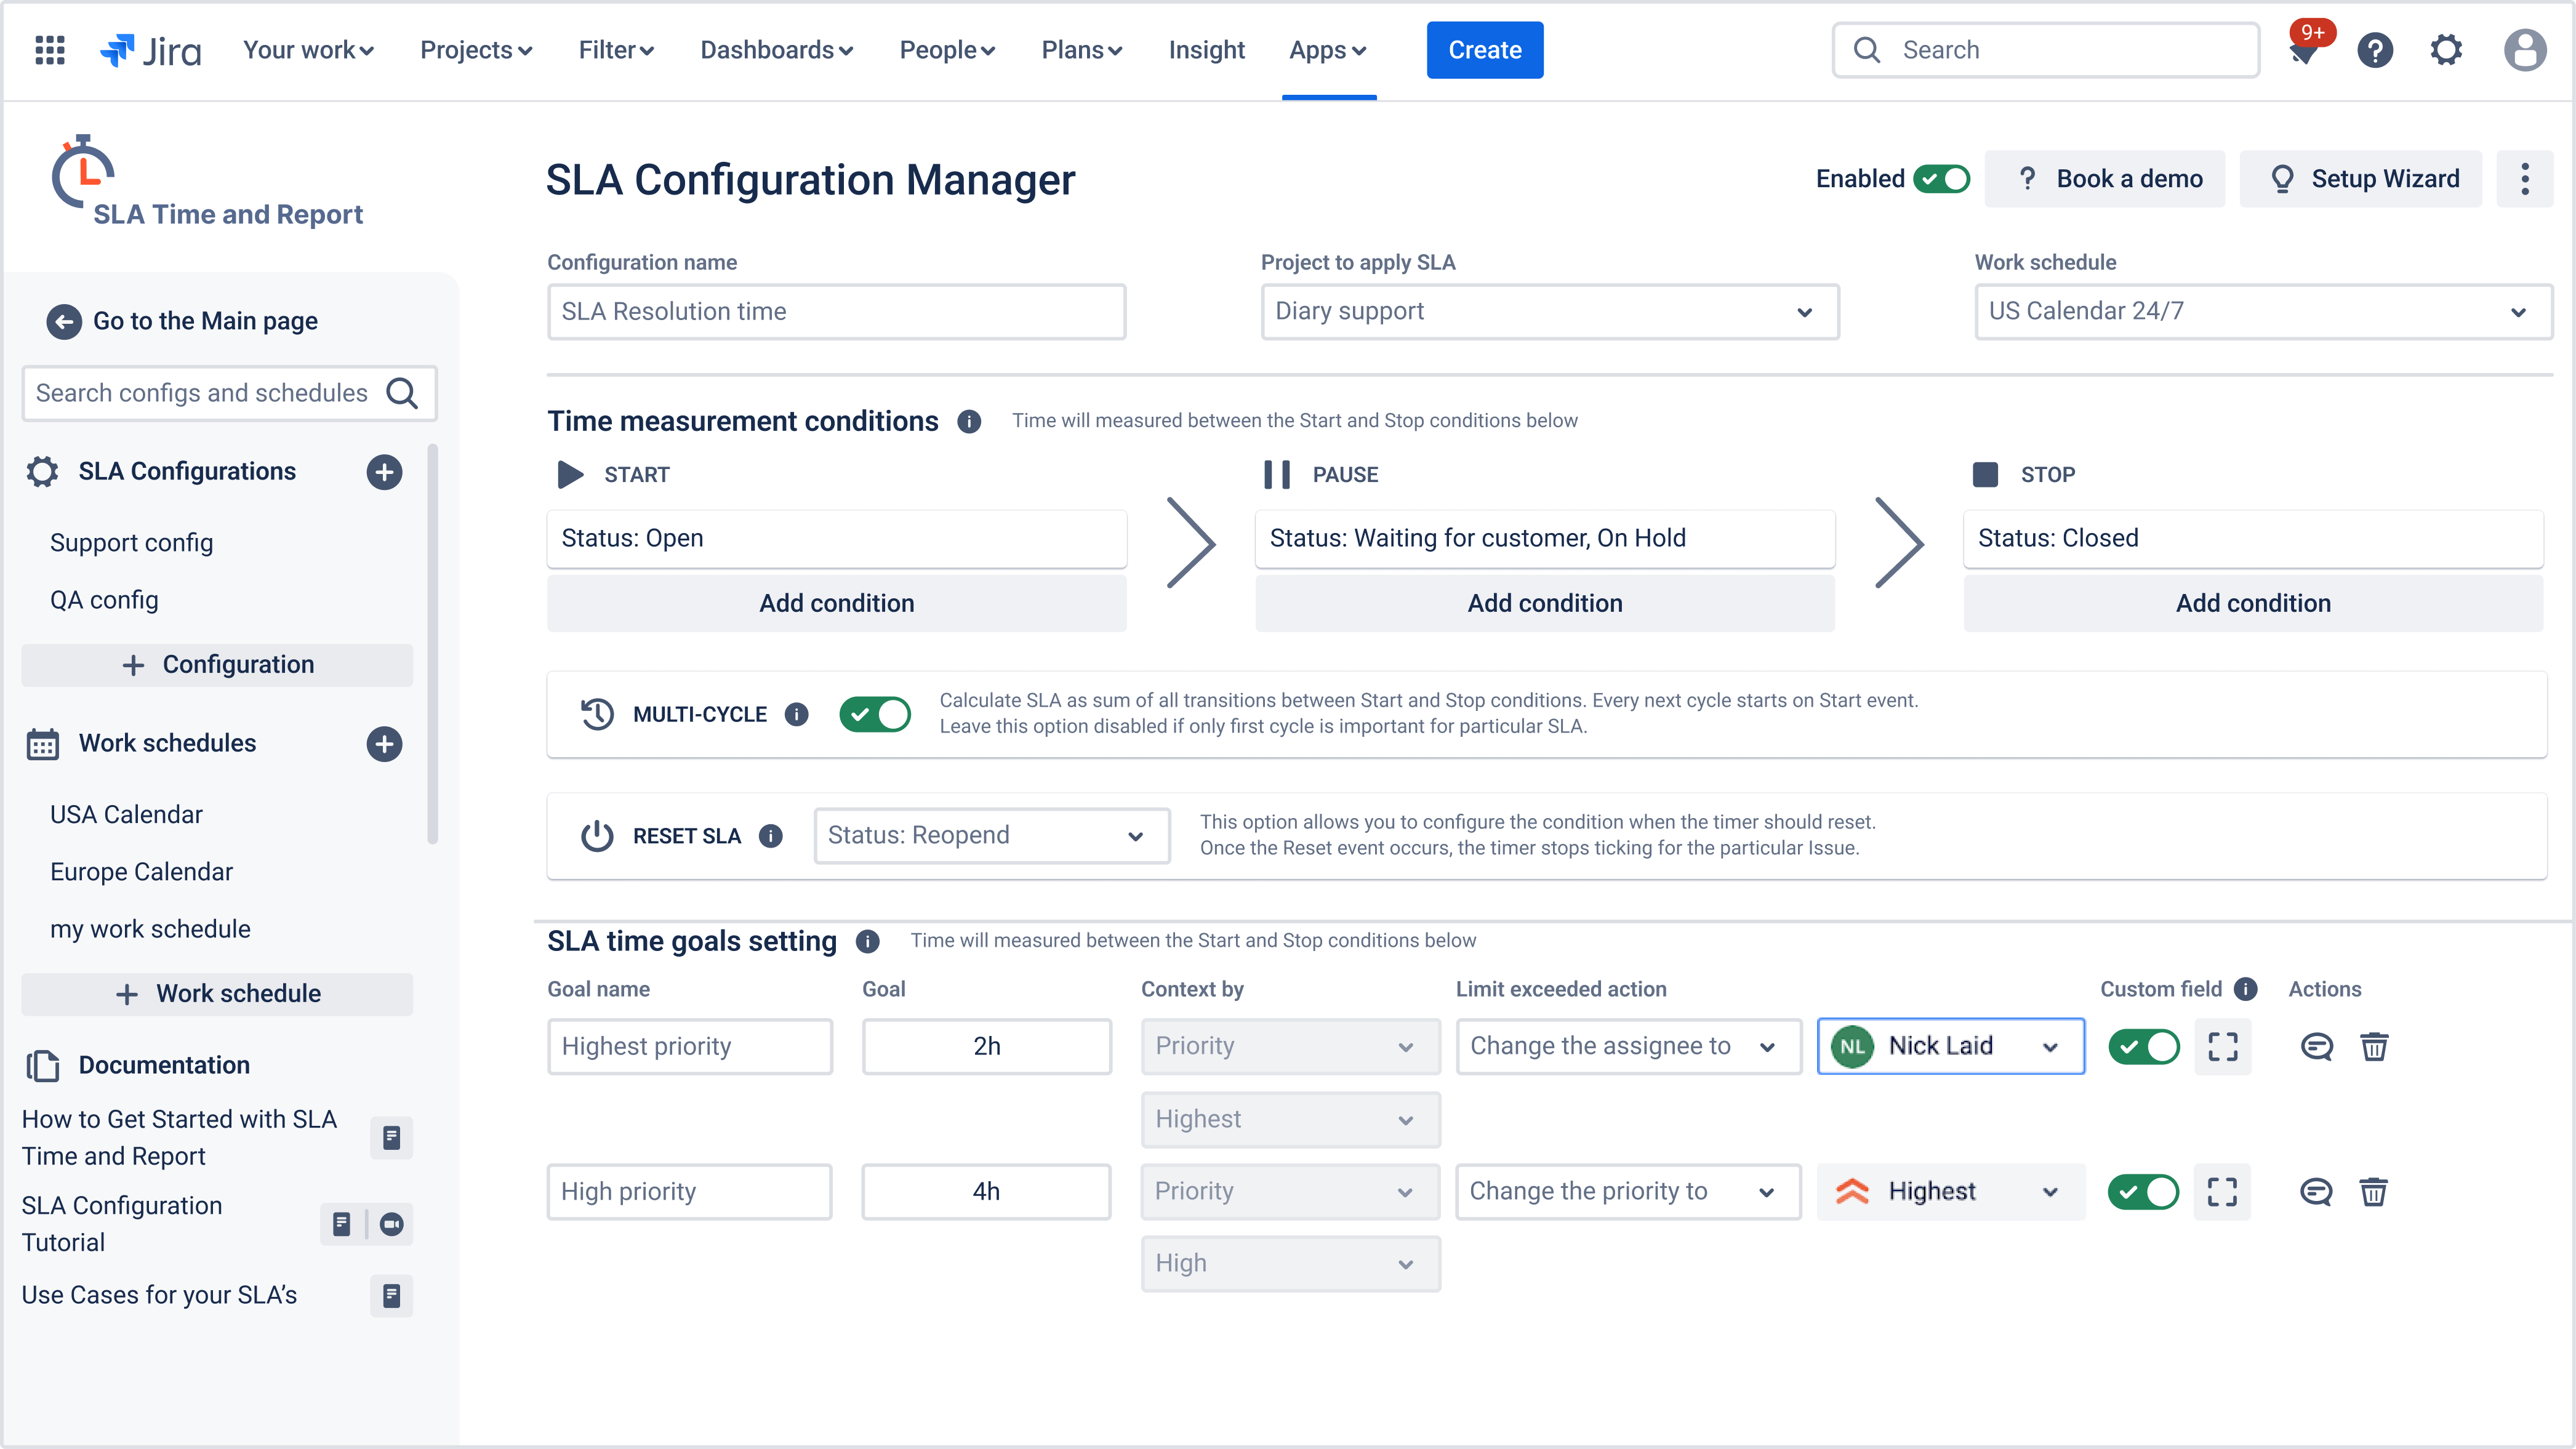Click info icon next to Custom field
The width and height of the screenshot is (2576, 1449).
(x=2246, y=989)
